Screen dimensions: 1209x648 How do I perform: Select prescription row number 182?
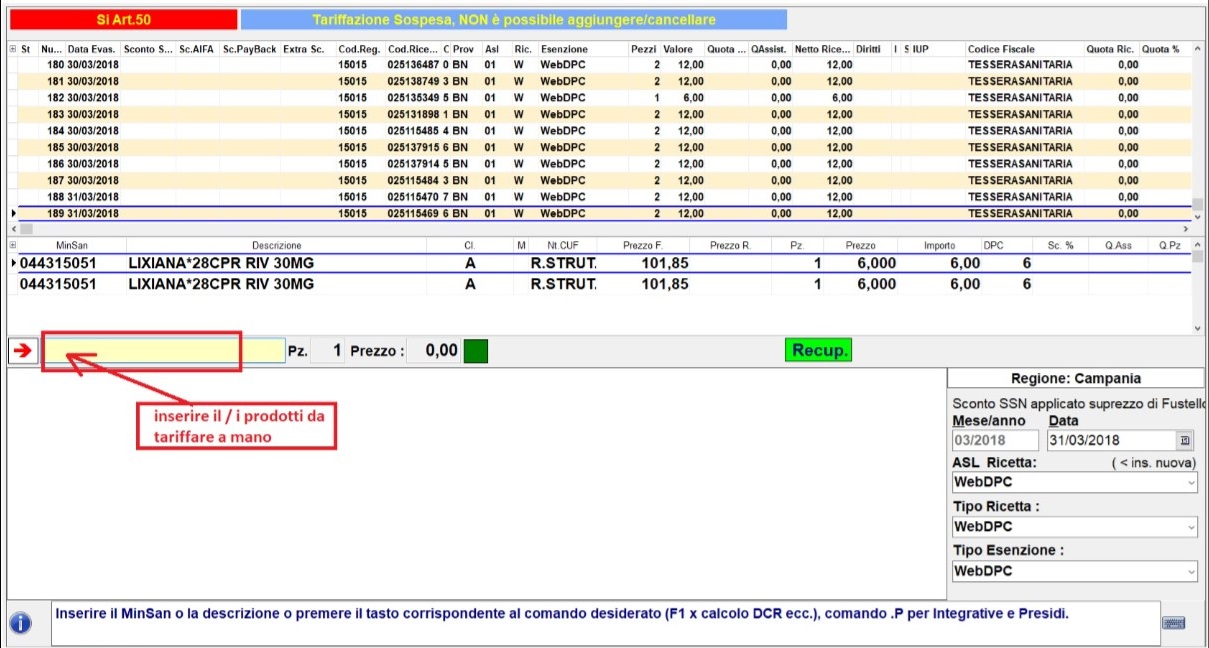(x=90, y=98)
